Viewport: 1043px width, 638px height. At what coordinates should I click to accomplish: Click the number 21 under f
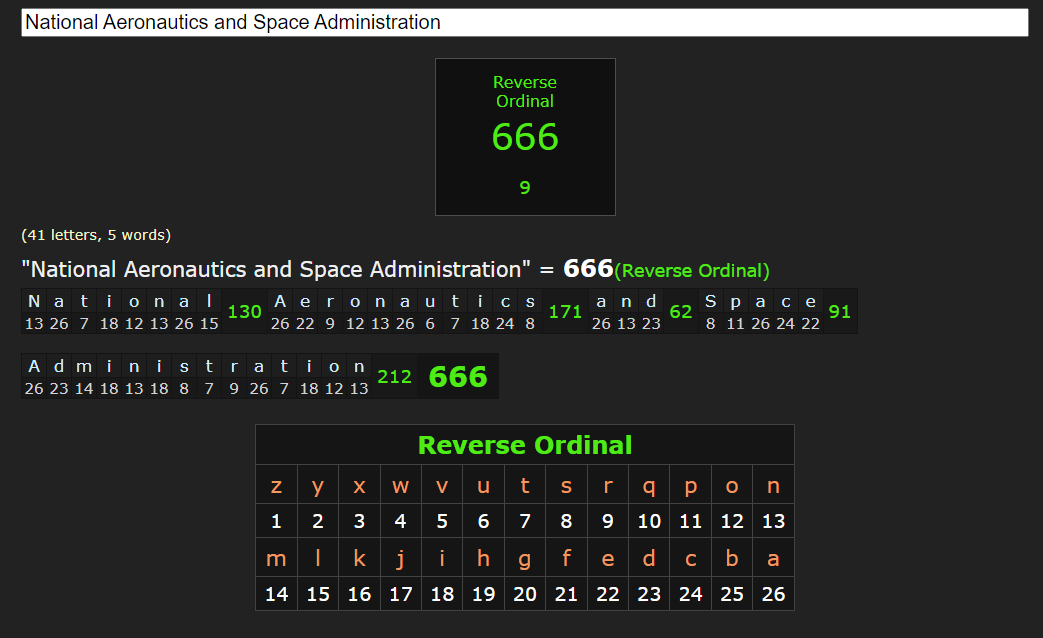(x=566, y=594)
